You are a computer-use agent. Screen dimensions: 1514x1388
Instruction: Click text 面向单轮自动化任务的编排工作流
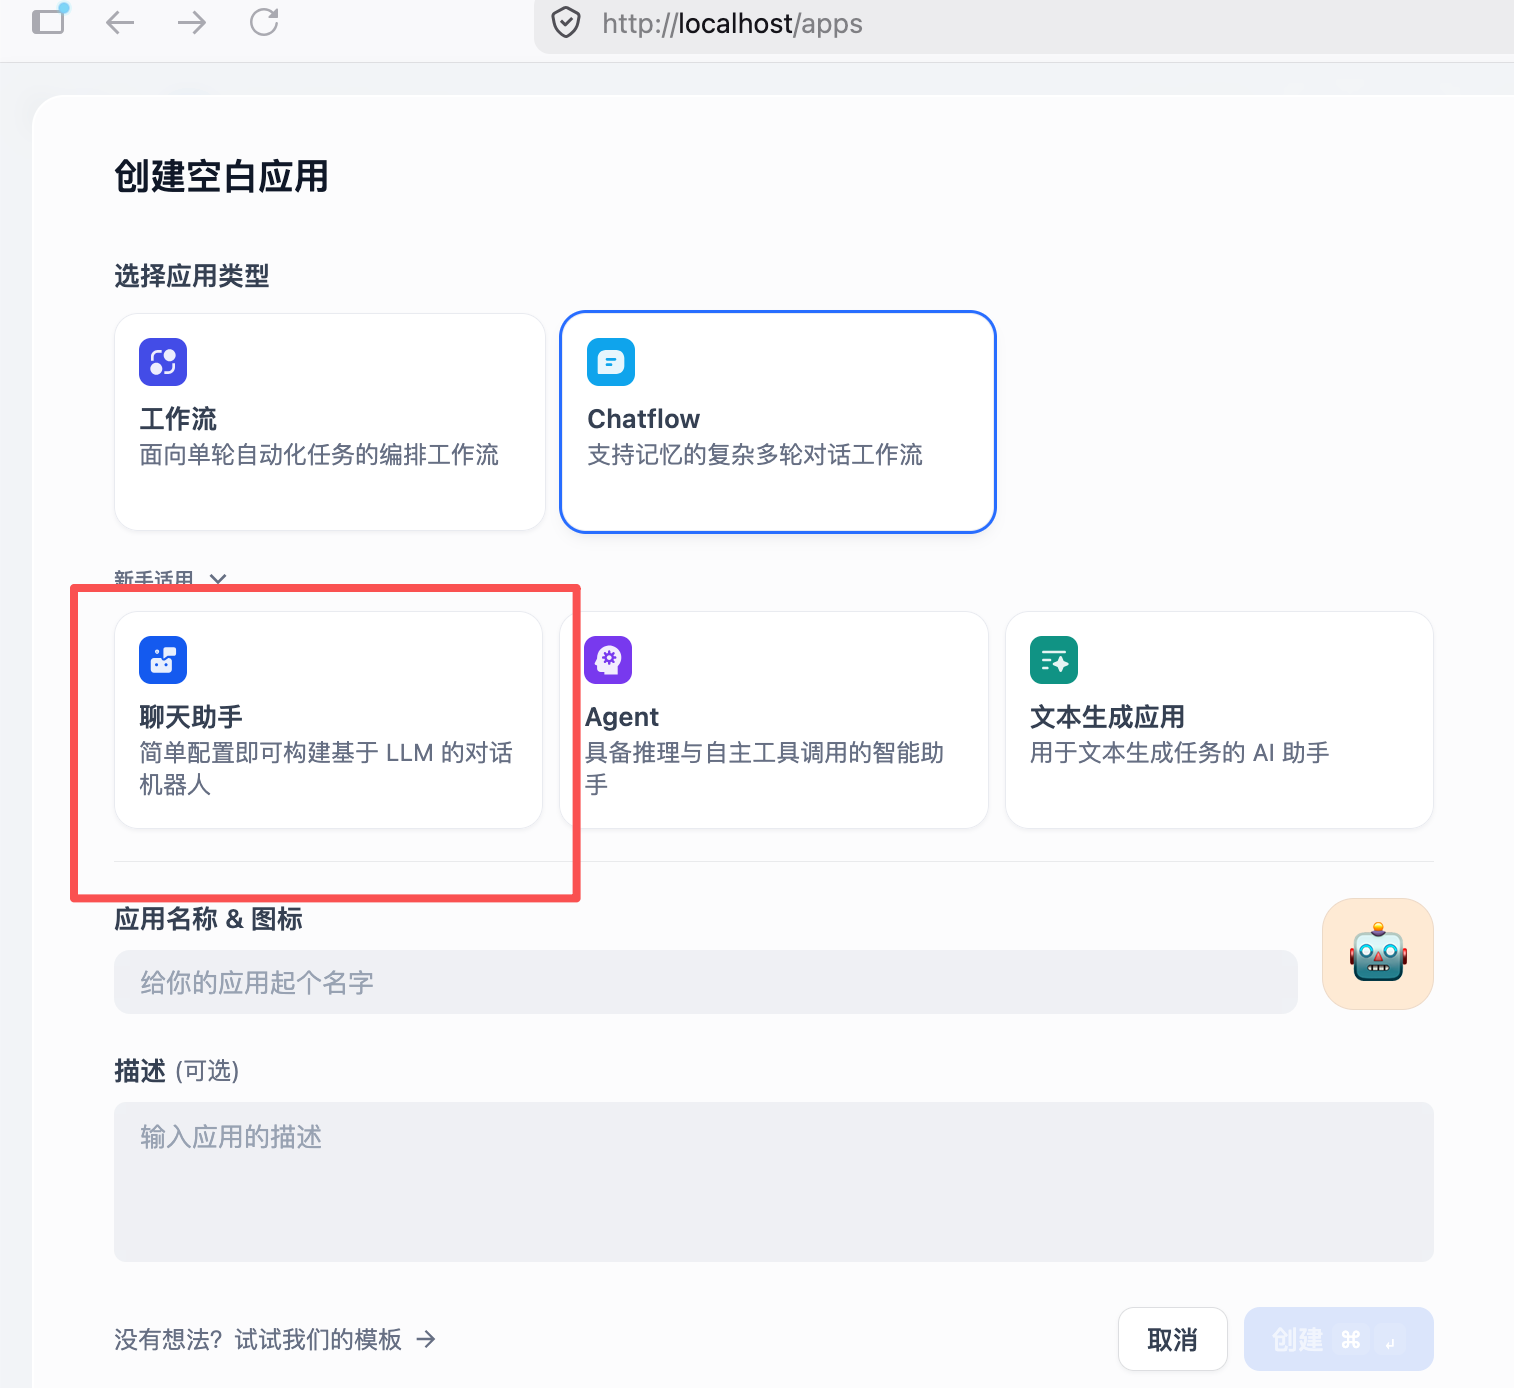click(x=319, y=455)
